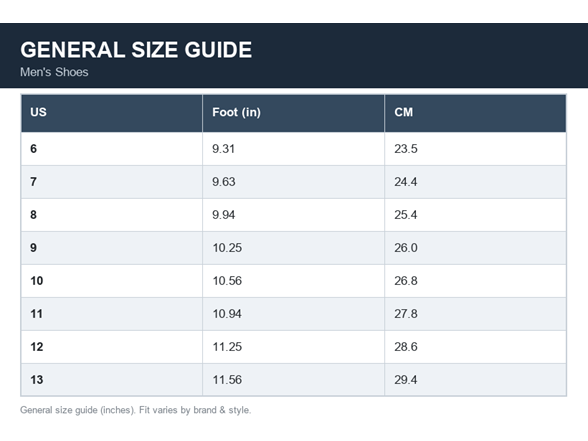
Task: Click the Men's Shoes subtitle
Action: point(54,72)
